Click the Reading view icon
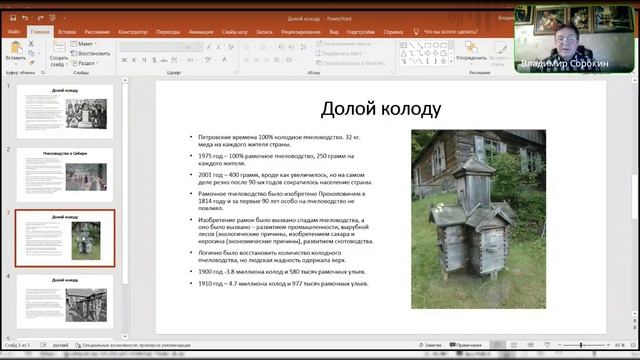 [531, 345]
